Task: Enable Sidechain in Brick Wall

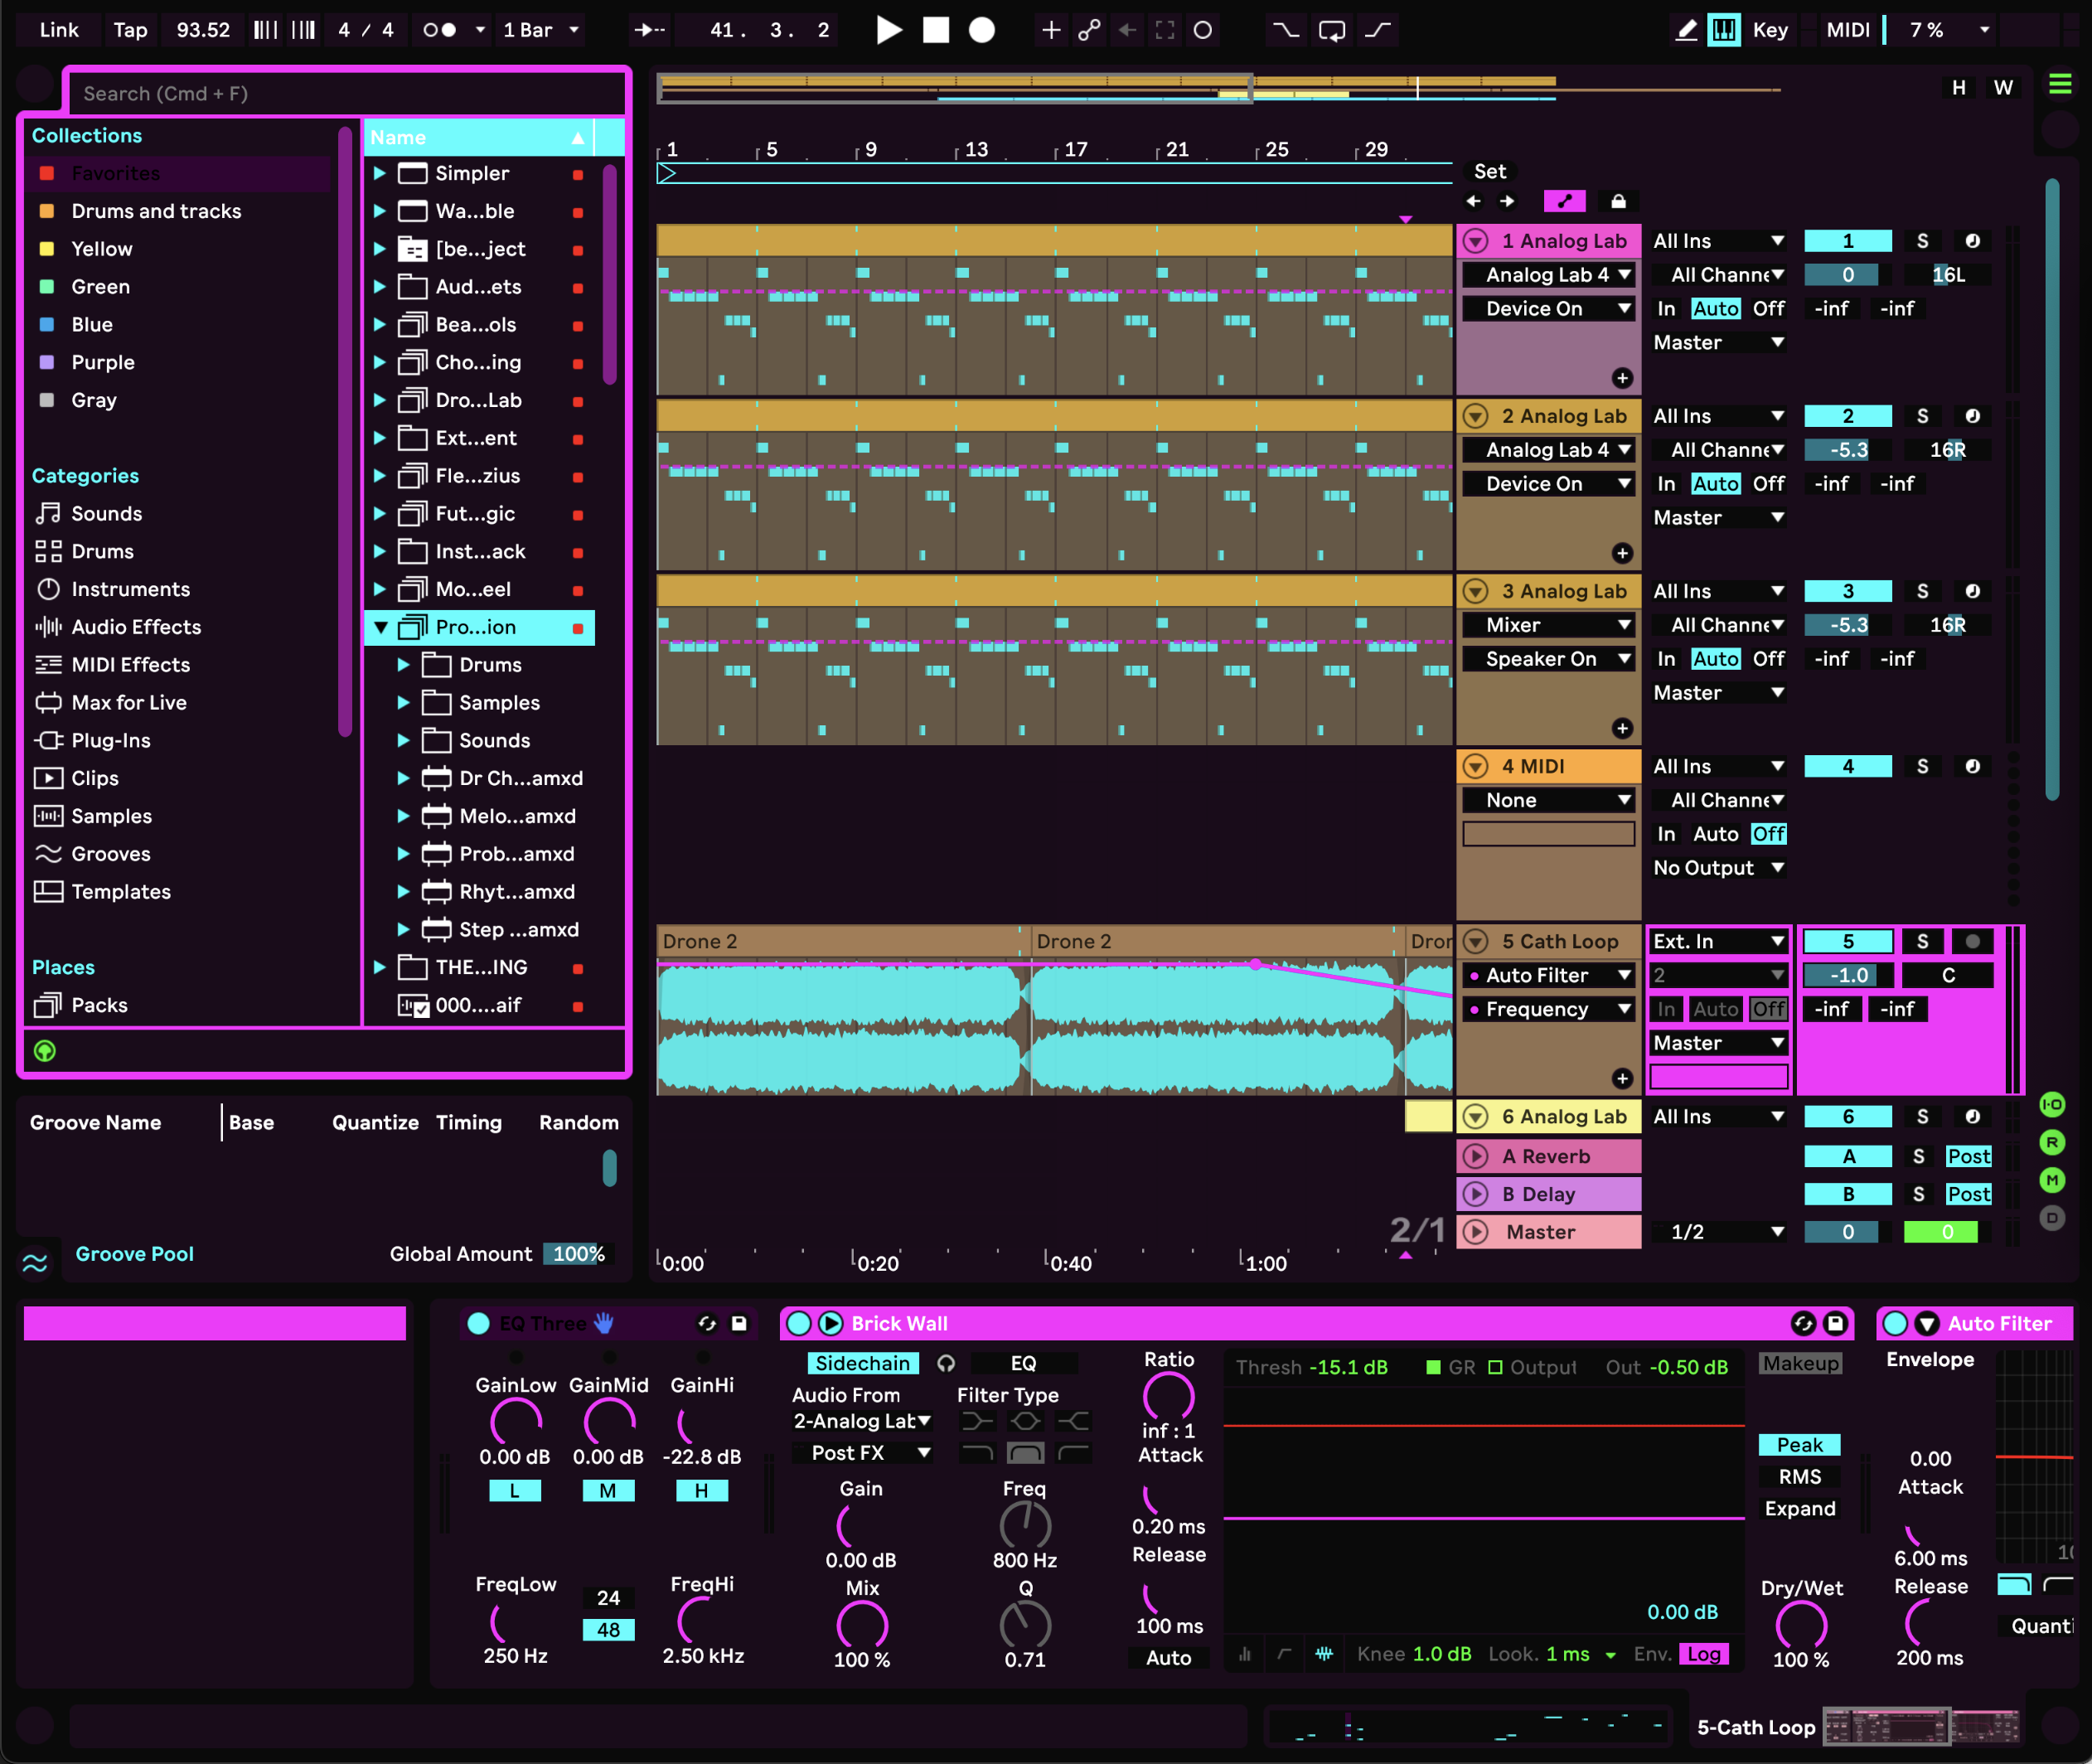Action: pos(861,1363)
